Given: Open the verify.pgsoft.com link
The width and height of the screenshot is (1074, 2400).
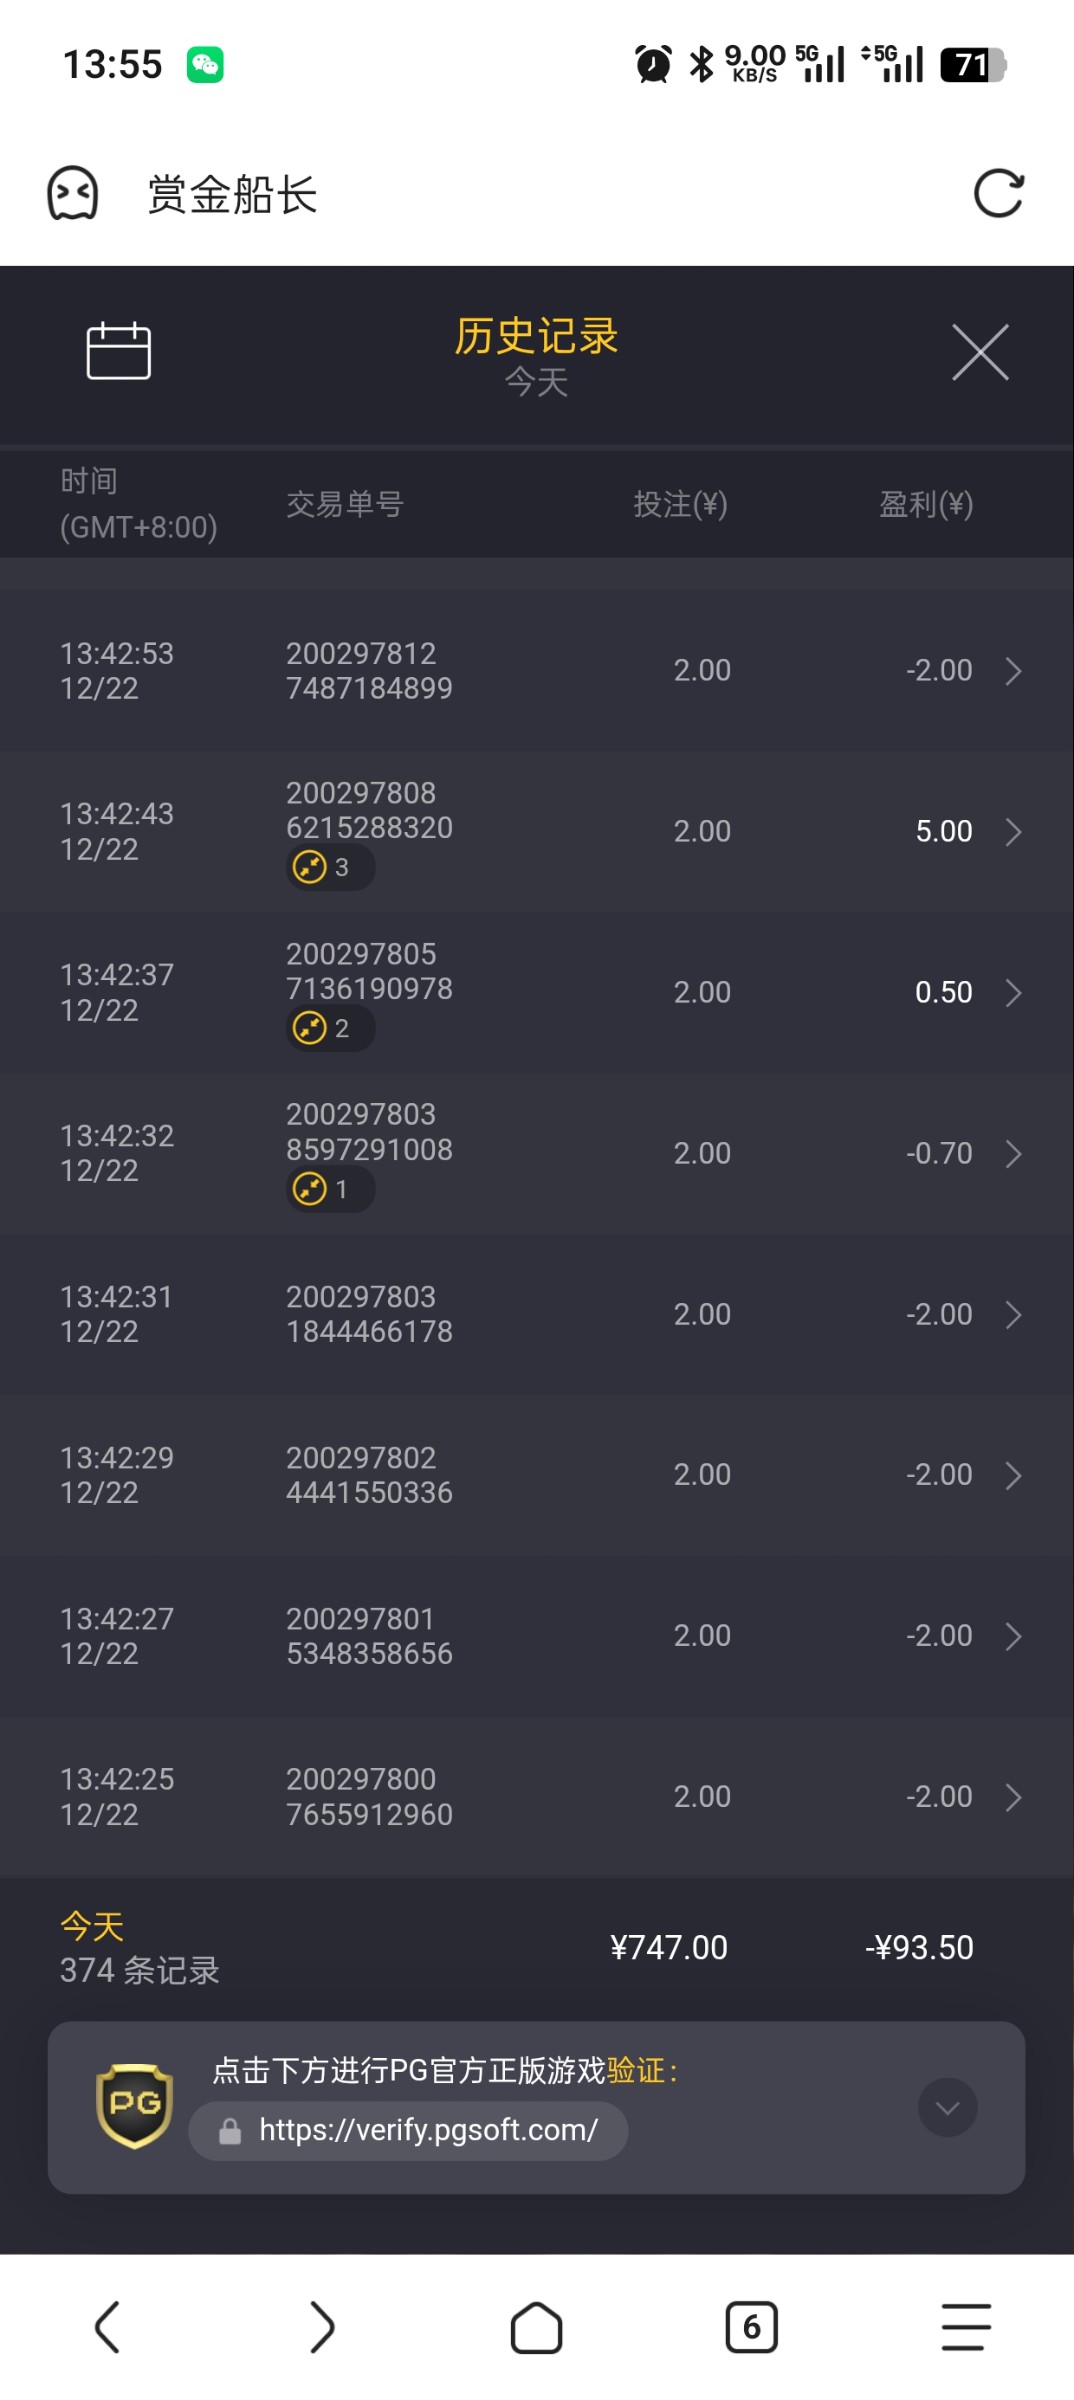Looking at the screenshot, I should 428,2130.
